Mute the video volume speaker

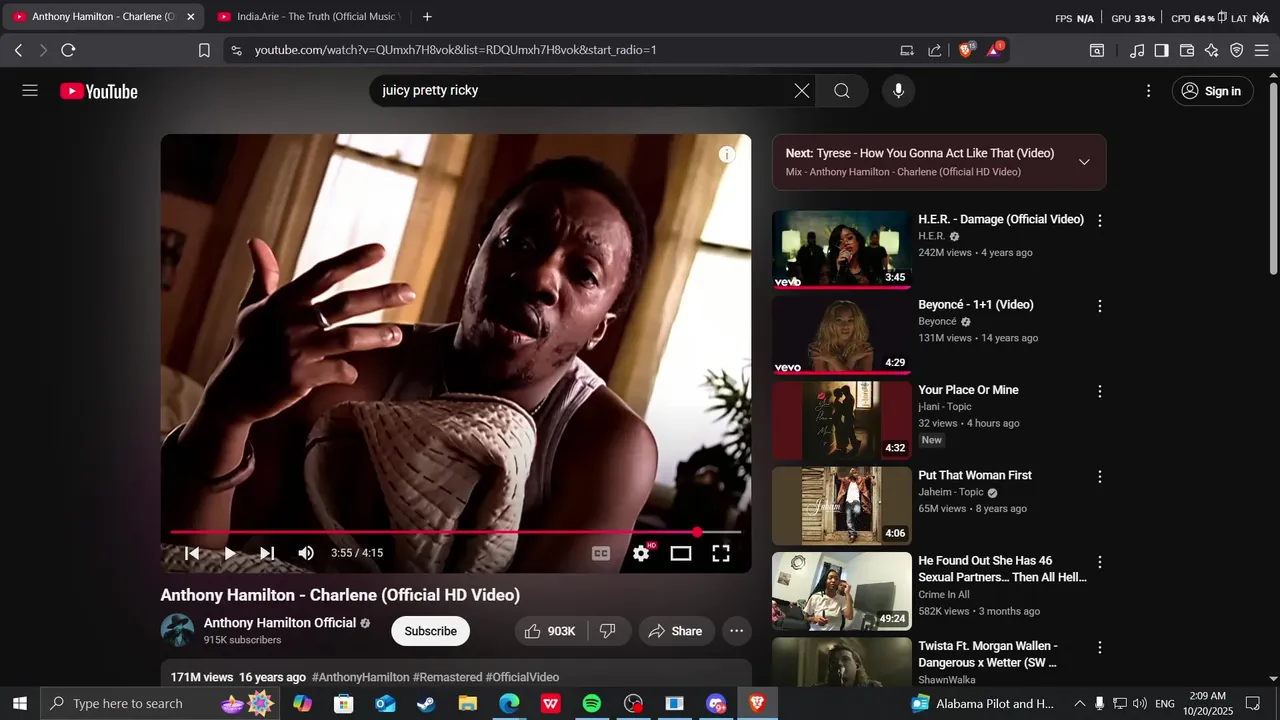[x=306, y=553]
